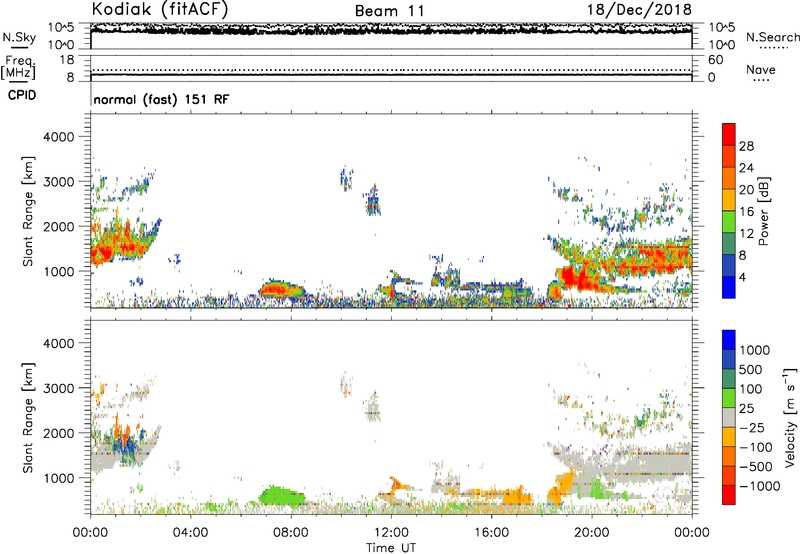Viewport: 800px width, 554px height.
Task: Select the "Beam 11" heading
Action: pyautogui.click(x=389, y=11)
